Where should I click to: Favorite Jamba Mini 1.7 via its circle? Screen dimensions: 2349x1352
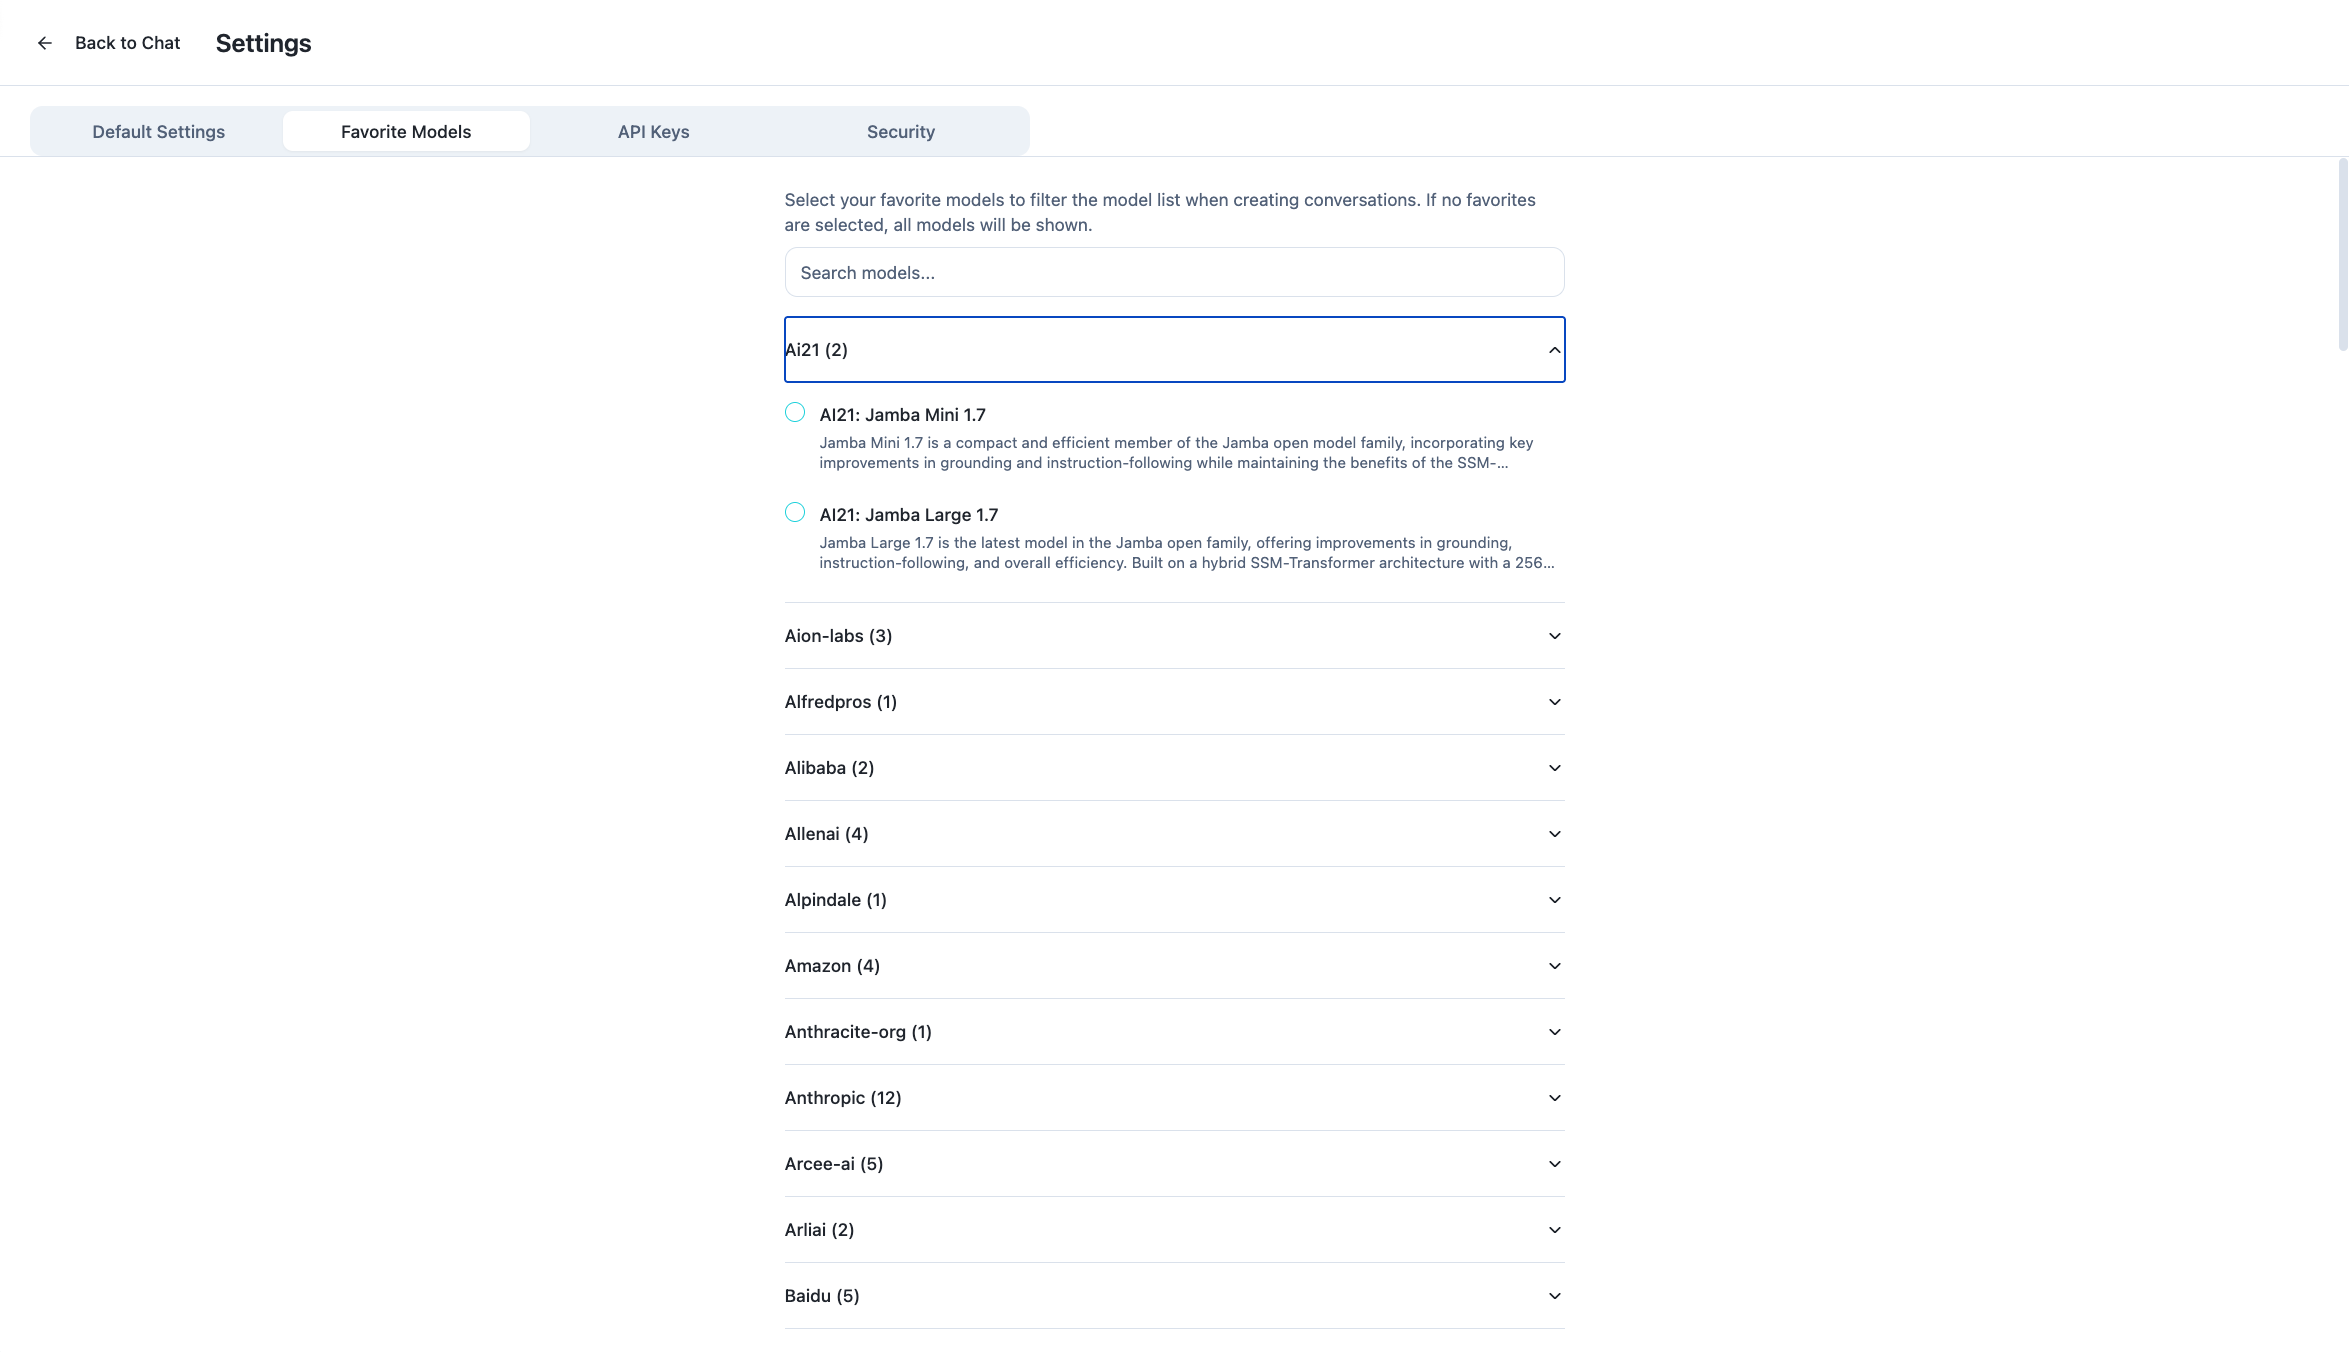796,412
